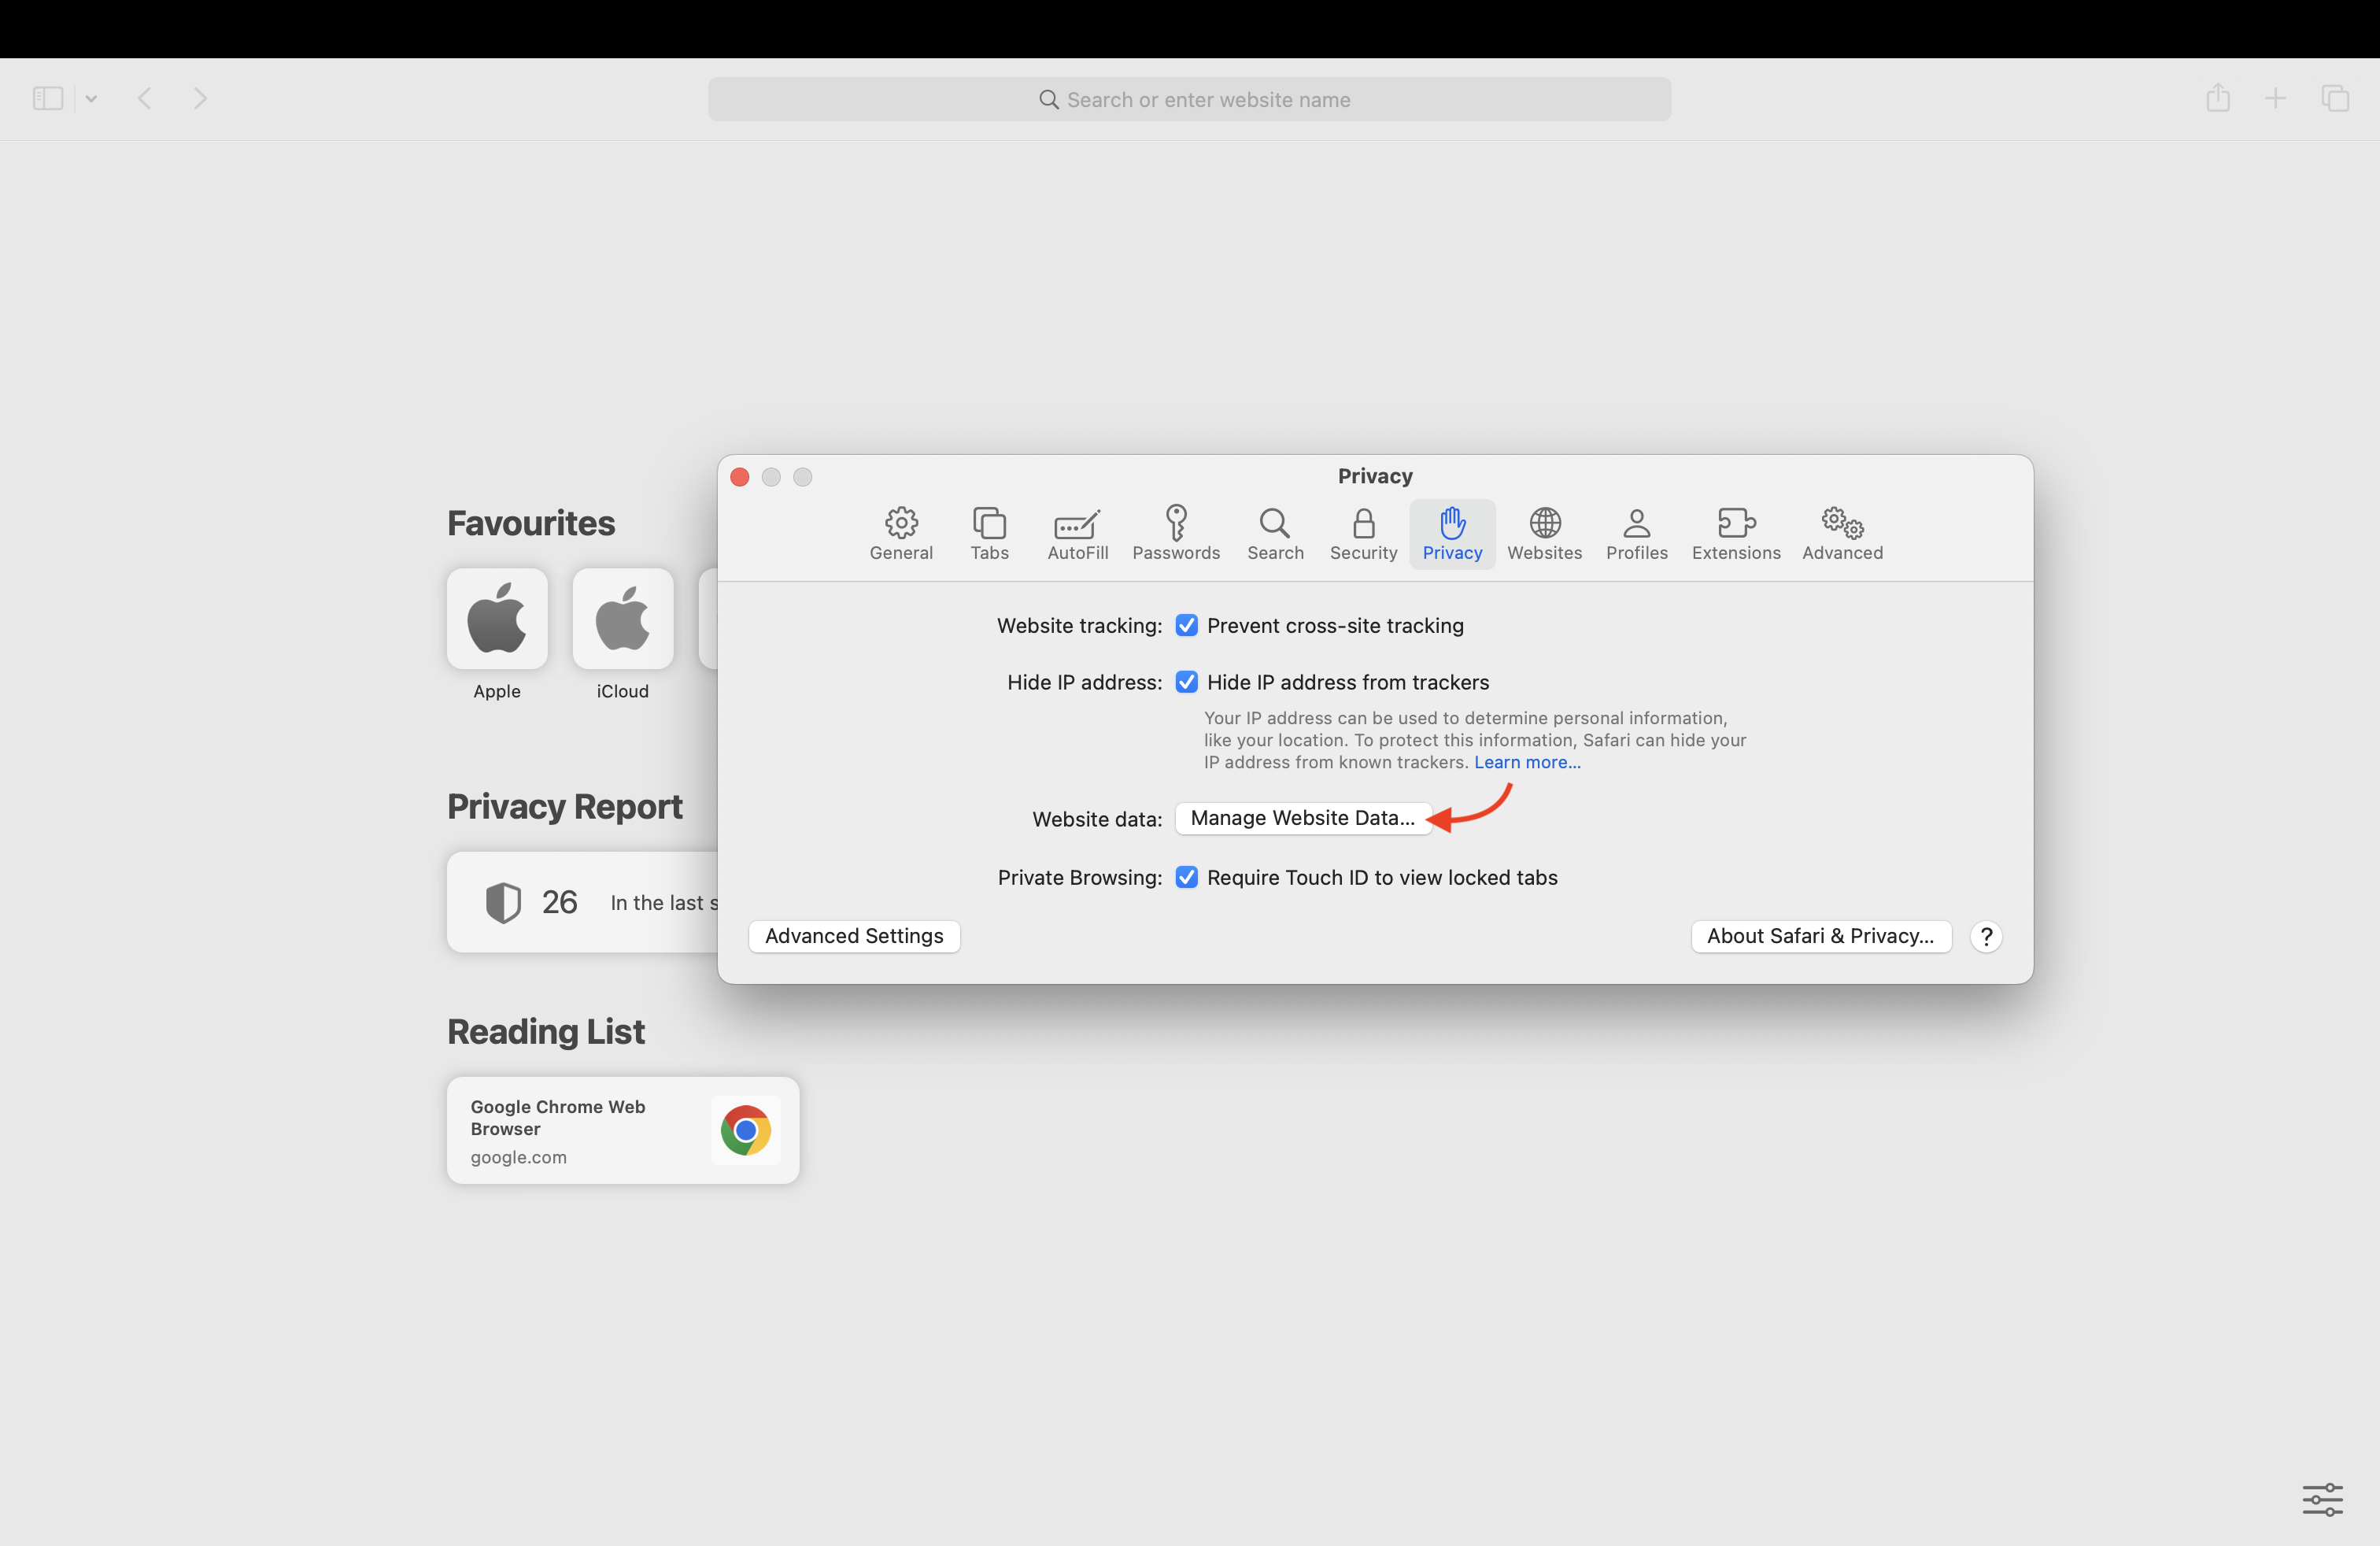Viewport: 2380px width, 1546px height.
Task: Open About Safari & Privacy
Action: click(x=1821, y=936)
